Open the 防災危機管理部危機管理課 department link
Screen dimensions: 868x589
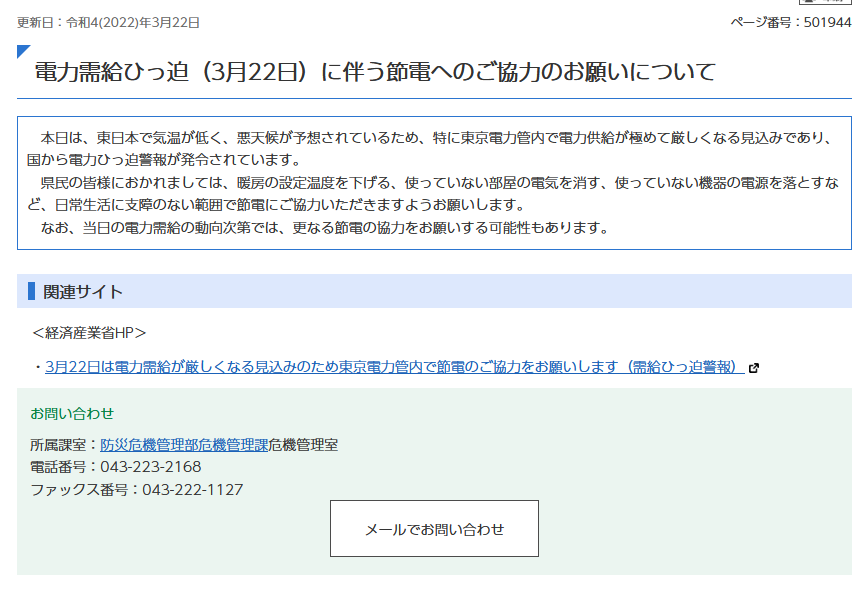point(184,445)
